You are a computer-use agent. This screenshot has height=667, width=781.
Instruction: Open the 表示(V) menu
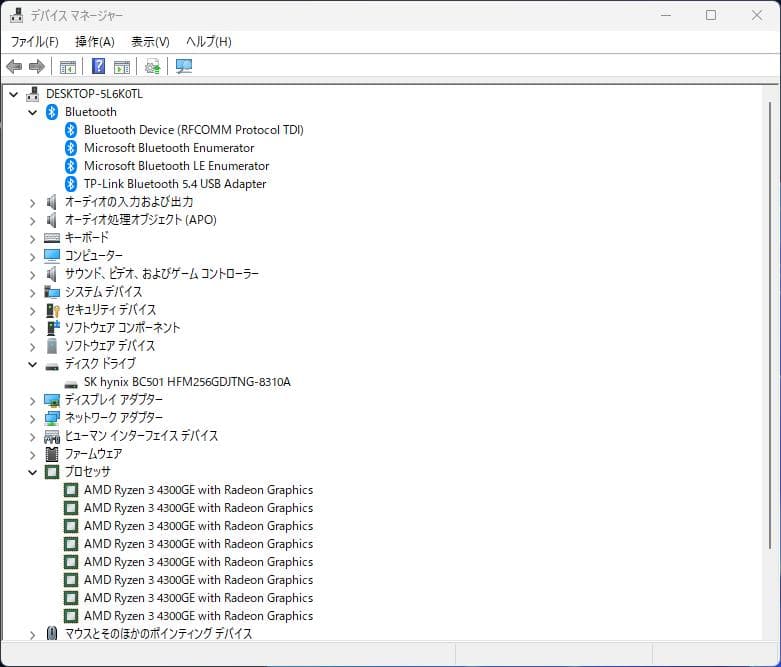tap(150, 41)
